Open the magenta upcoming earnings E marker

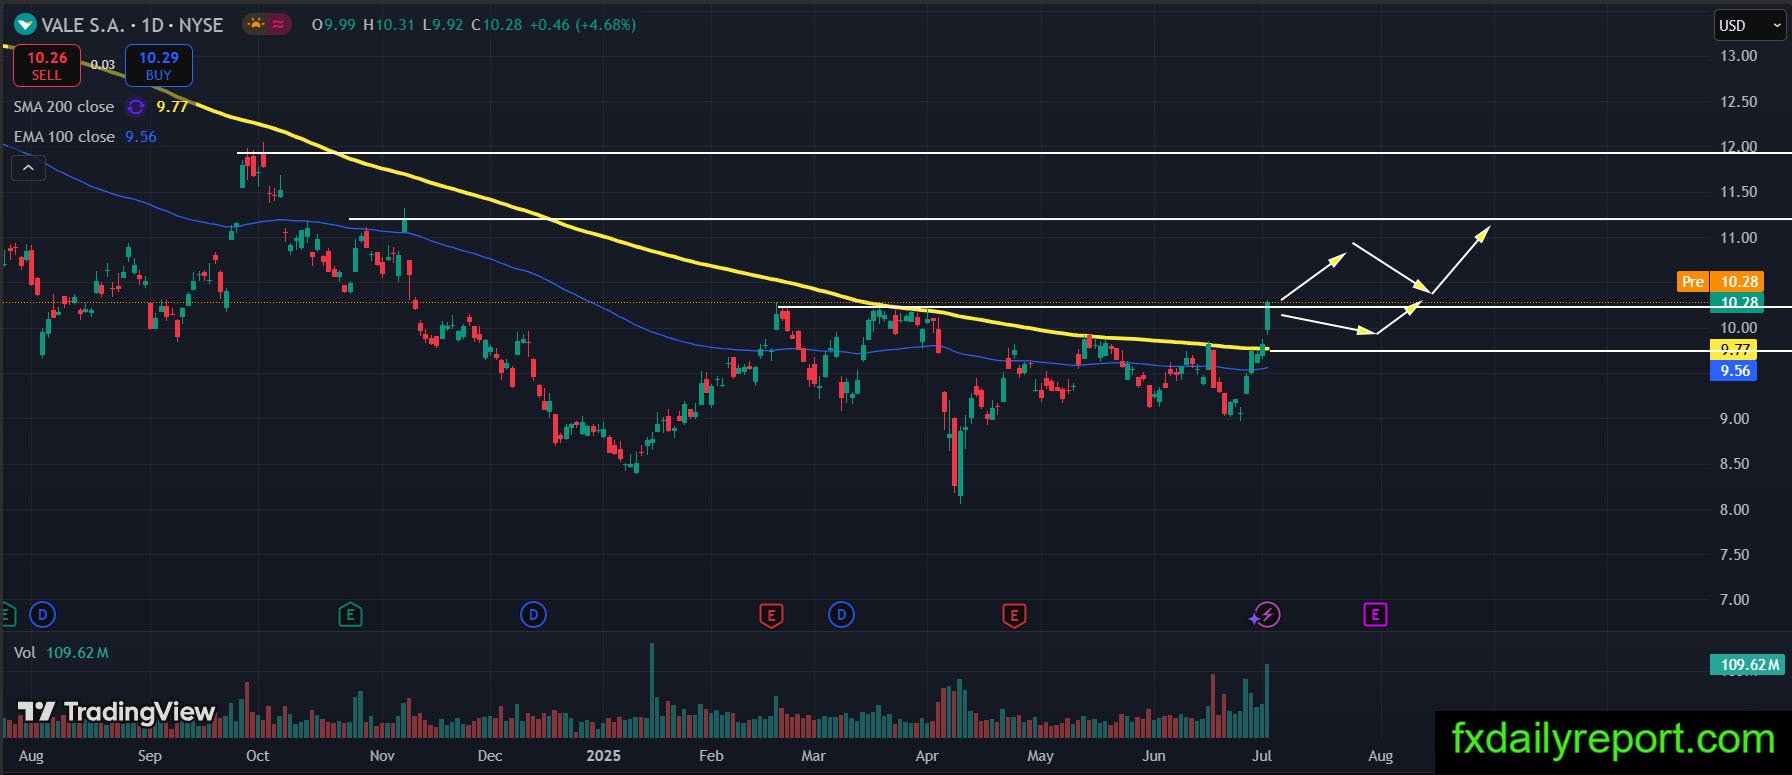[x=1375, y=614]
